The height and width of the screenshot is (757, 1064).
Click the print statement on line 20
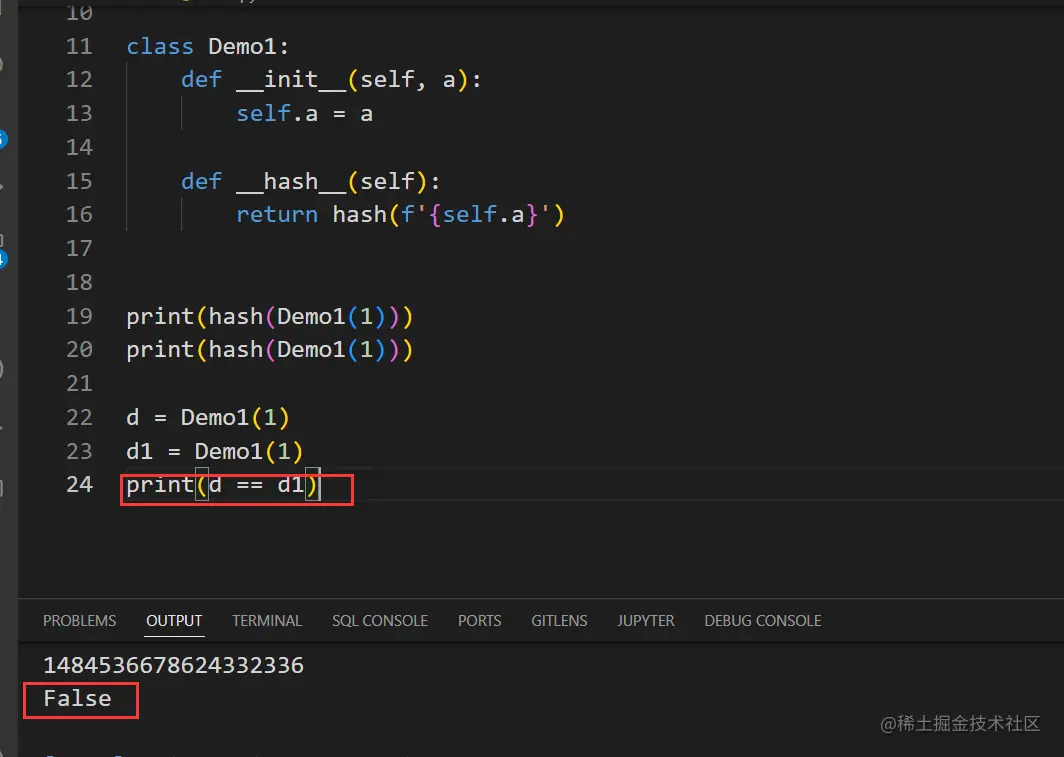269,349
